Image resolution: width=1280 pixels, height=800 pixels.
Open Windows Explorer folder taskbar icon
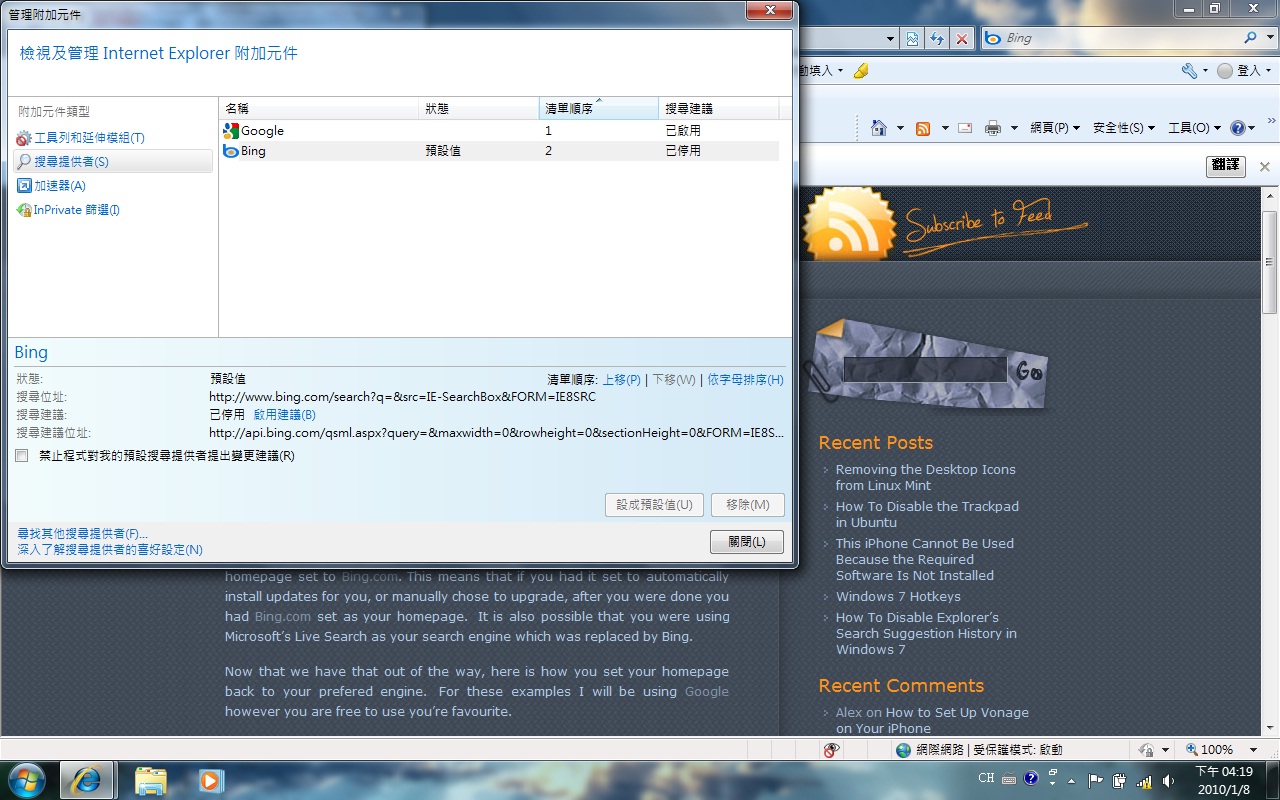[x=151, y=780]
